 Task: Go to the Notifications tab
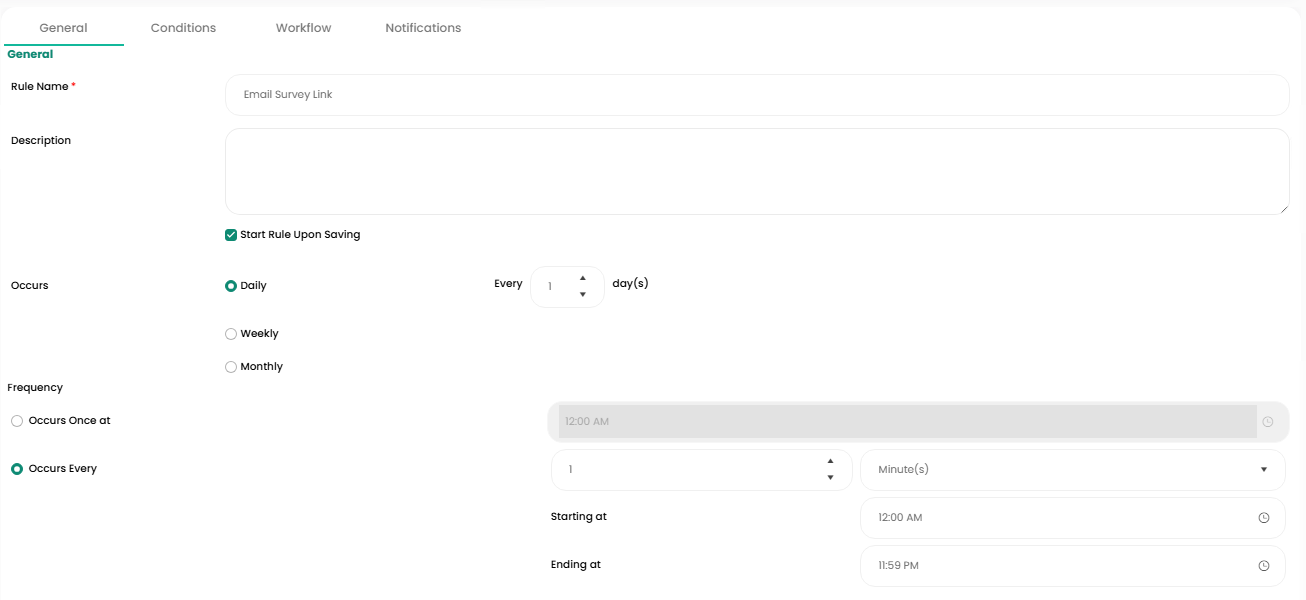(x=423, y=28)
